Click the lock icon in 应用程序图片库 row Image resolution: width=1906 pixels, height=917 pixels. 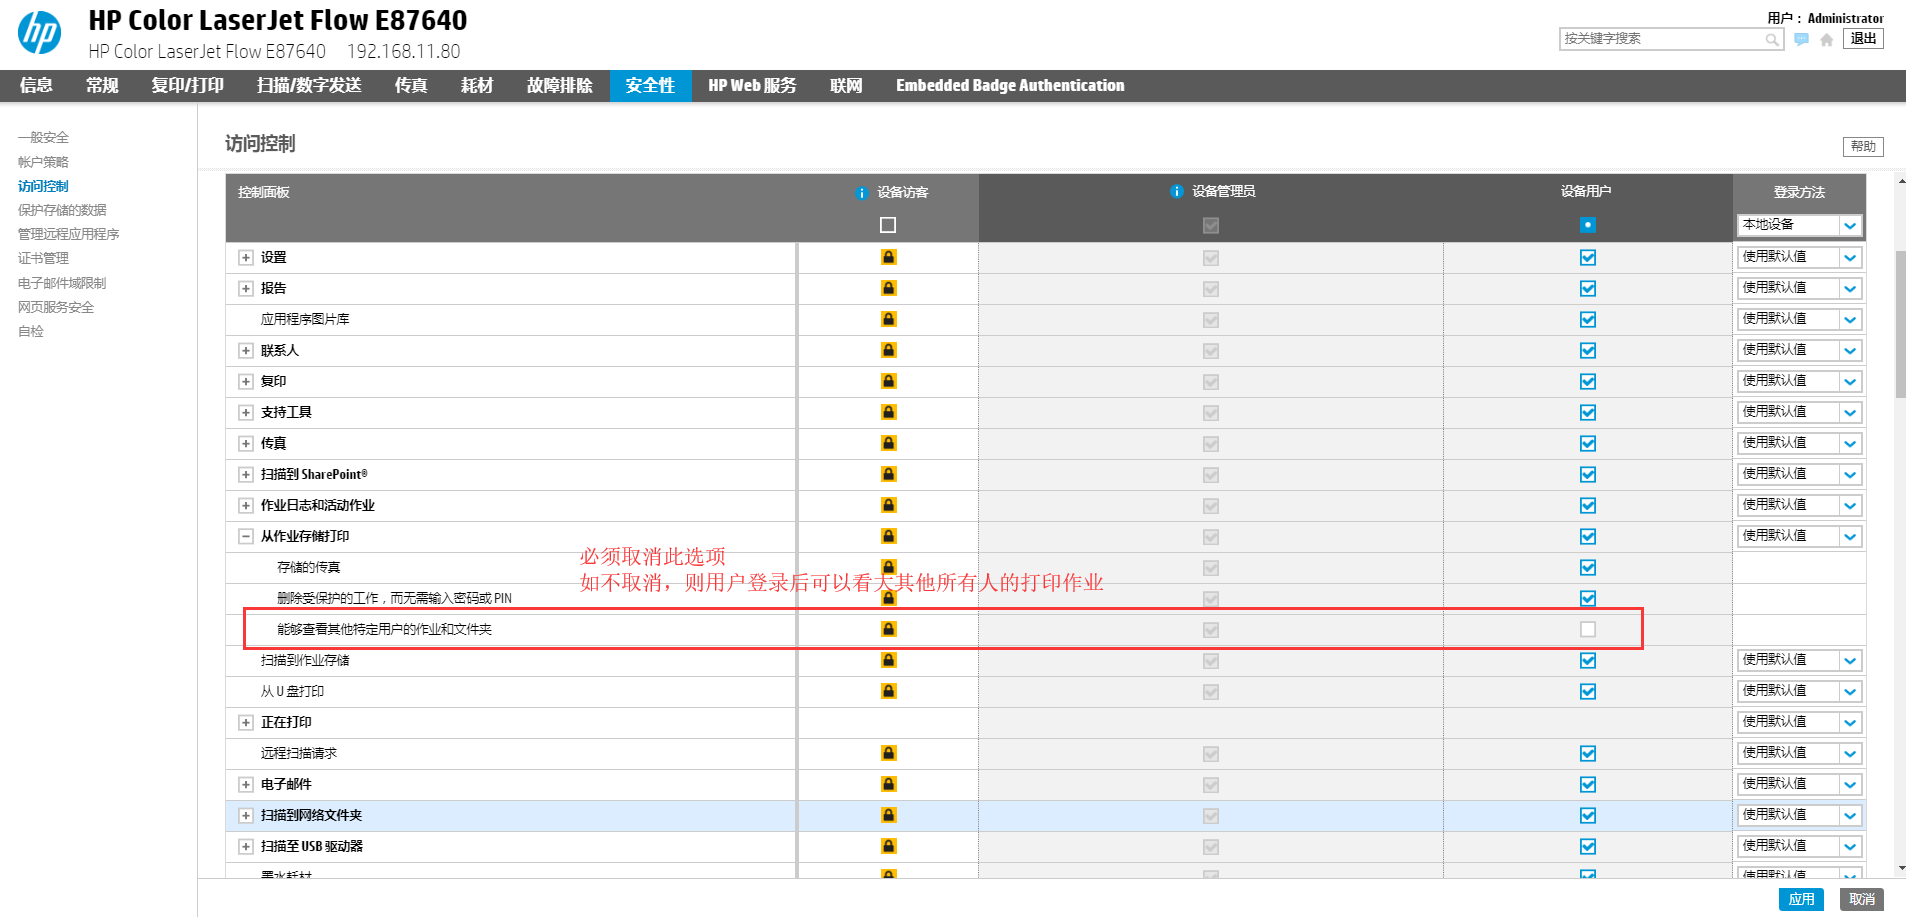(888, 319)
